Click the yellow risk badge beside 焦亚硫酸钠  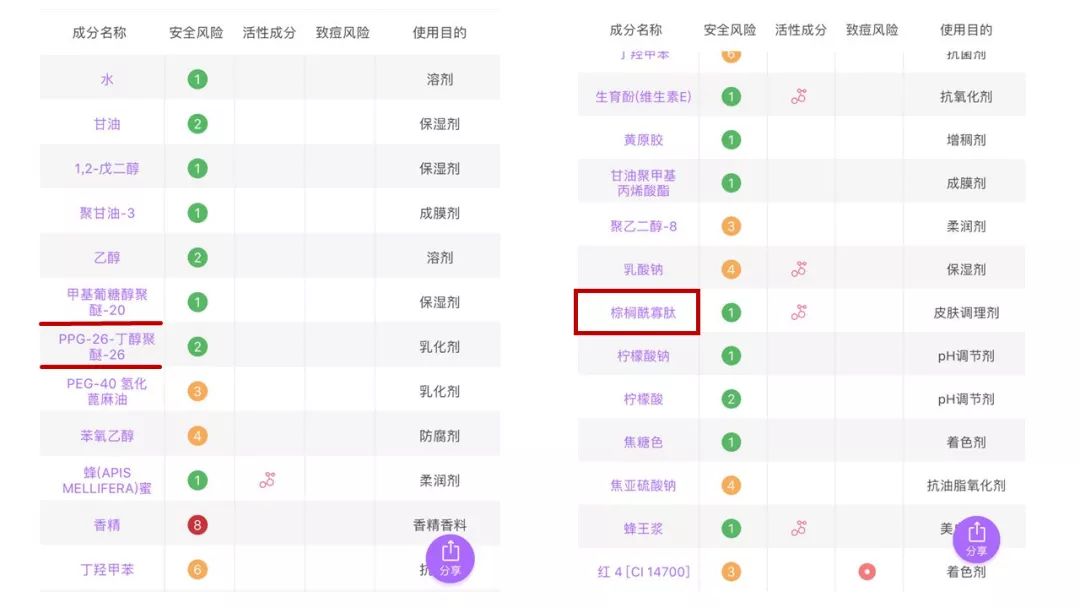730,484
